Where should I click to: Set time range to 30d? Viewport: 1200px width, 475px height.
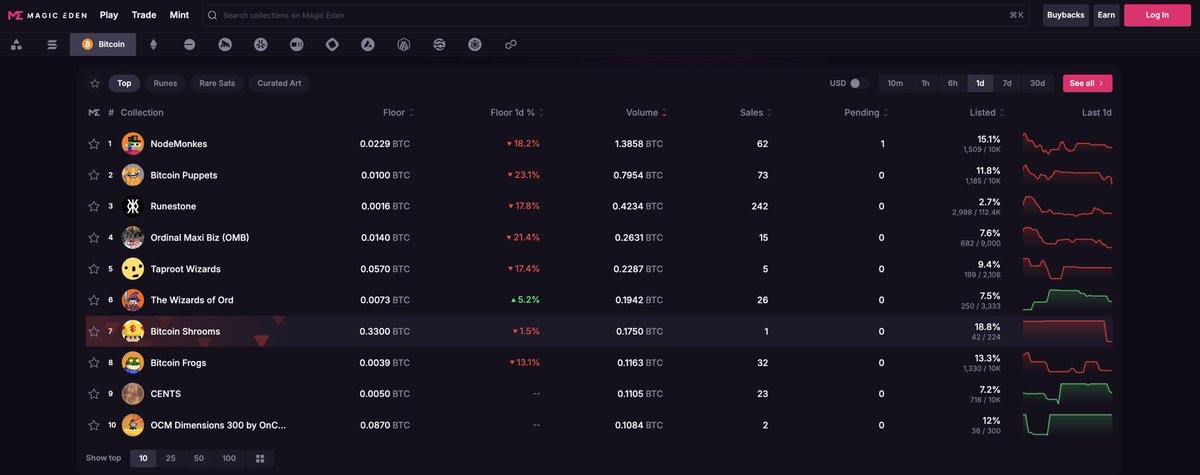click(1037, 83)
